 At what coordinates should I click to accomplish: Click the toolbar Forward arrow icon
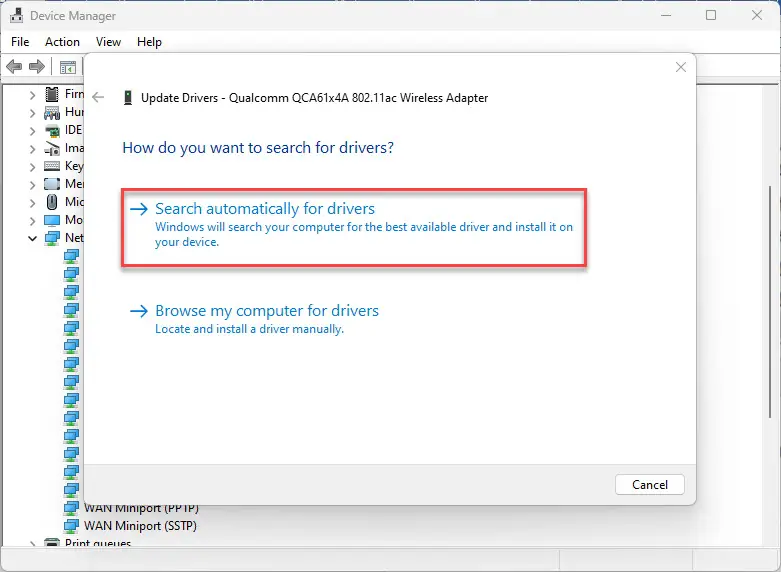point(37,66)
